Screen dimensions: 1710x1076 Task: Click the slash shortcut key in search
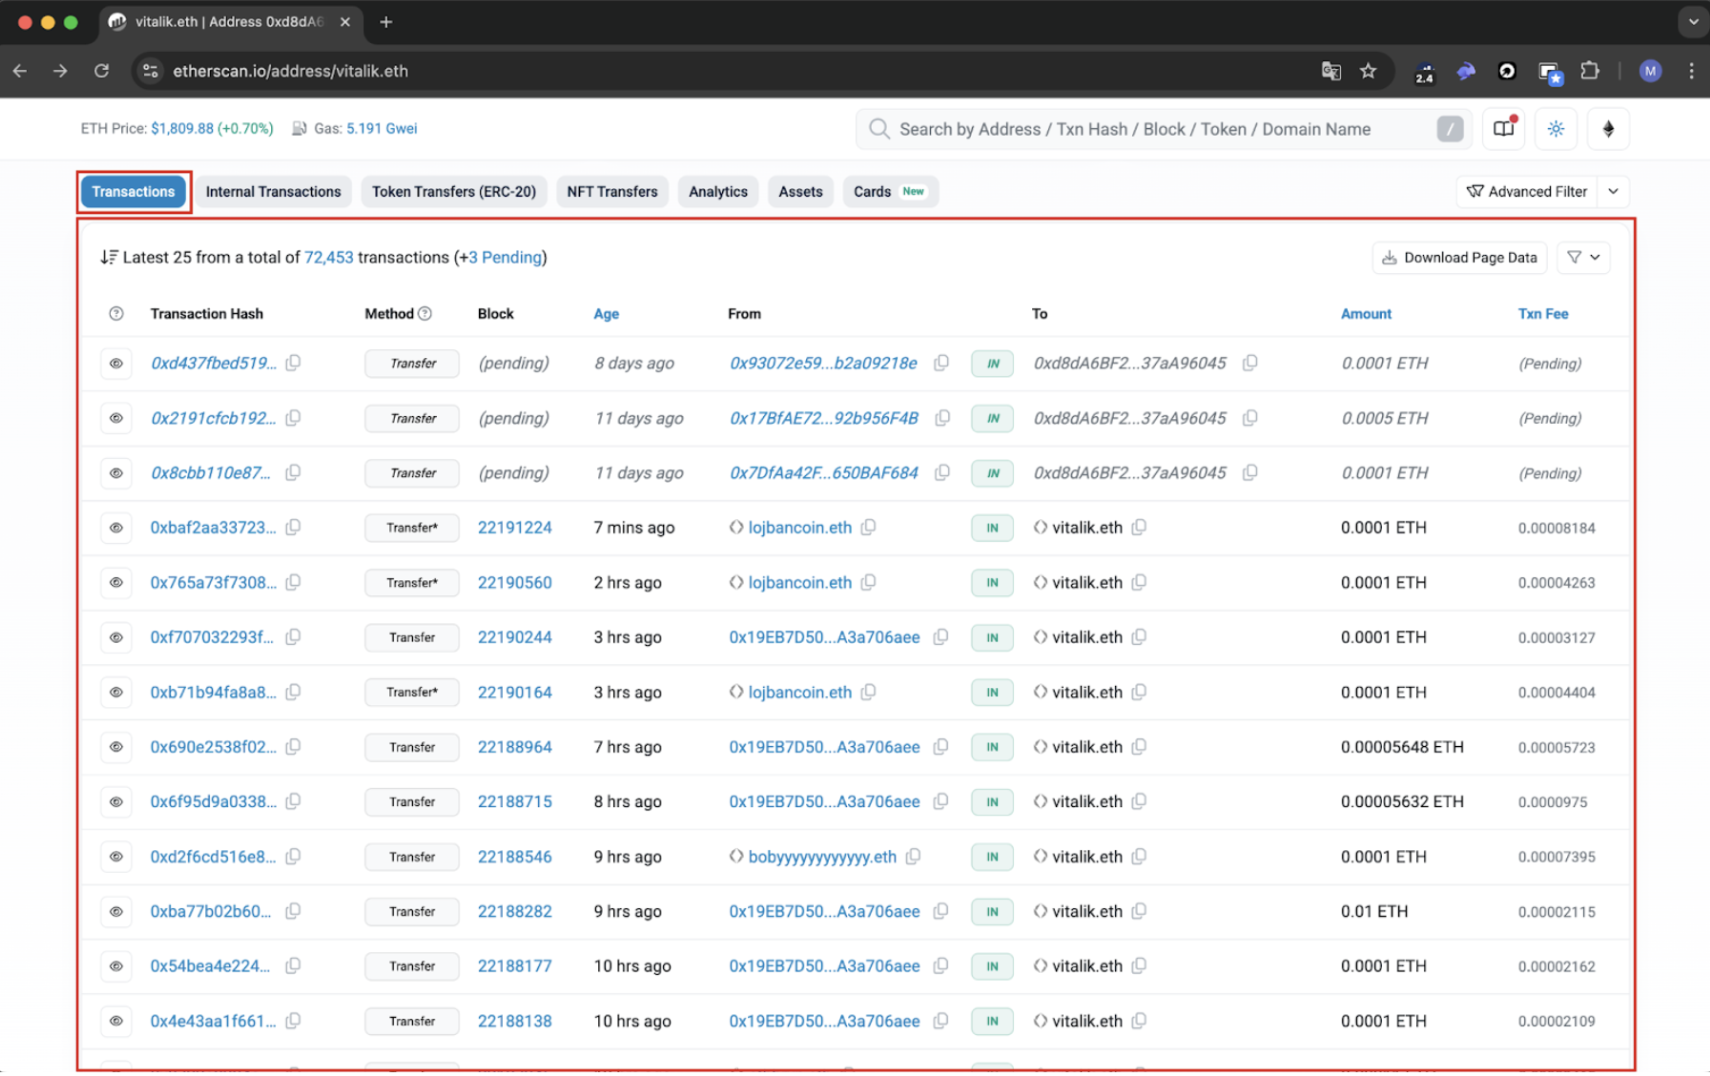click(1450, 129)
